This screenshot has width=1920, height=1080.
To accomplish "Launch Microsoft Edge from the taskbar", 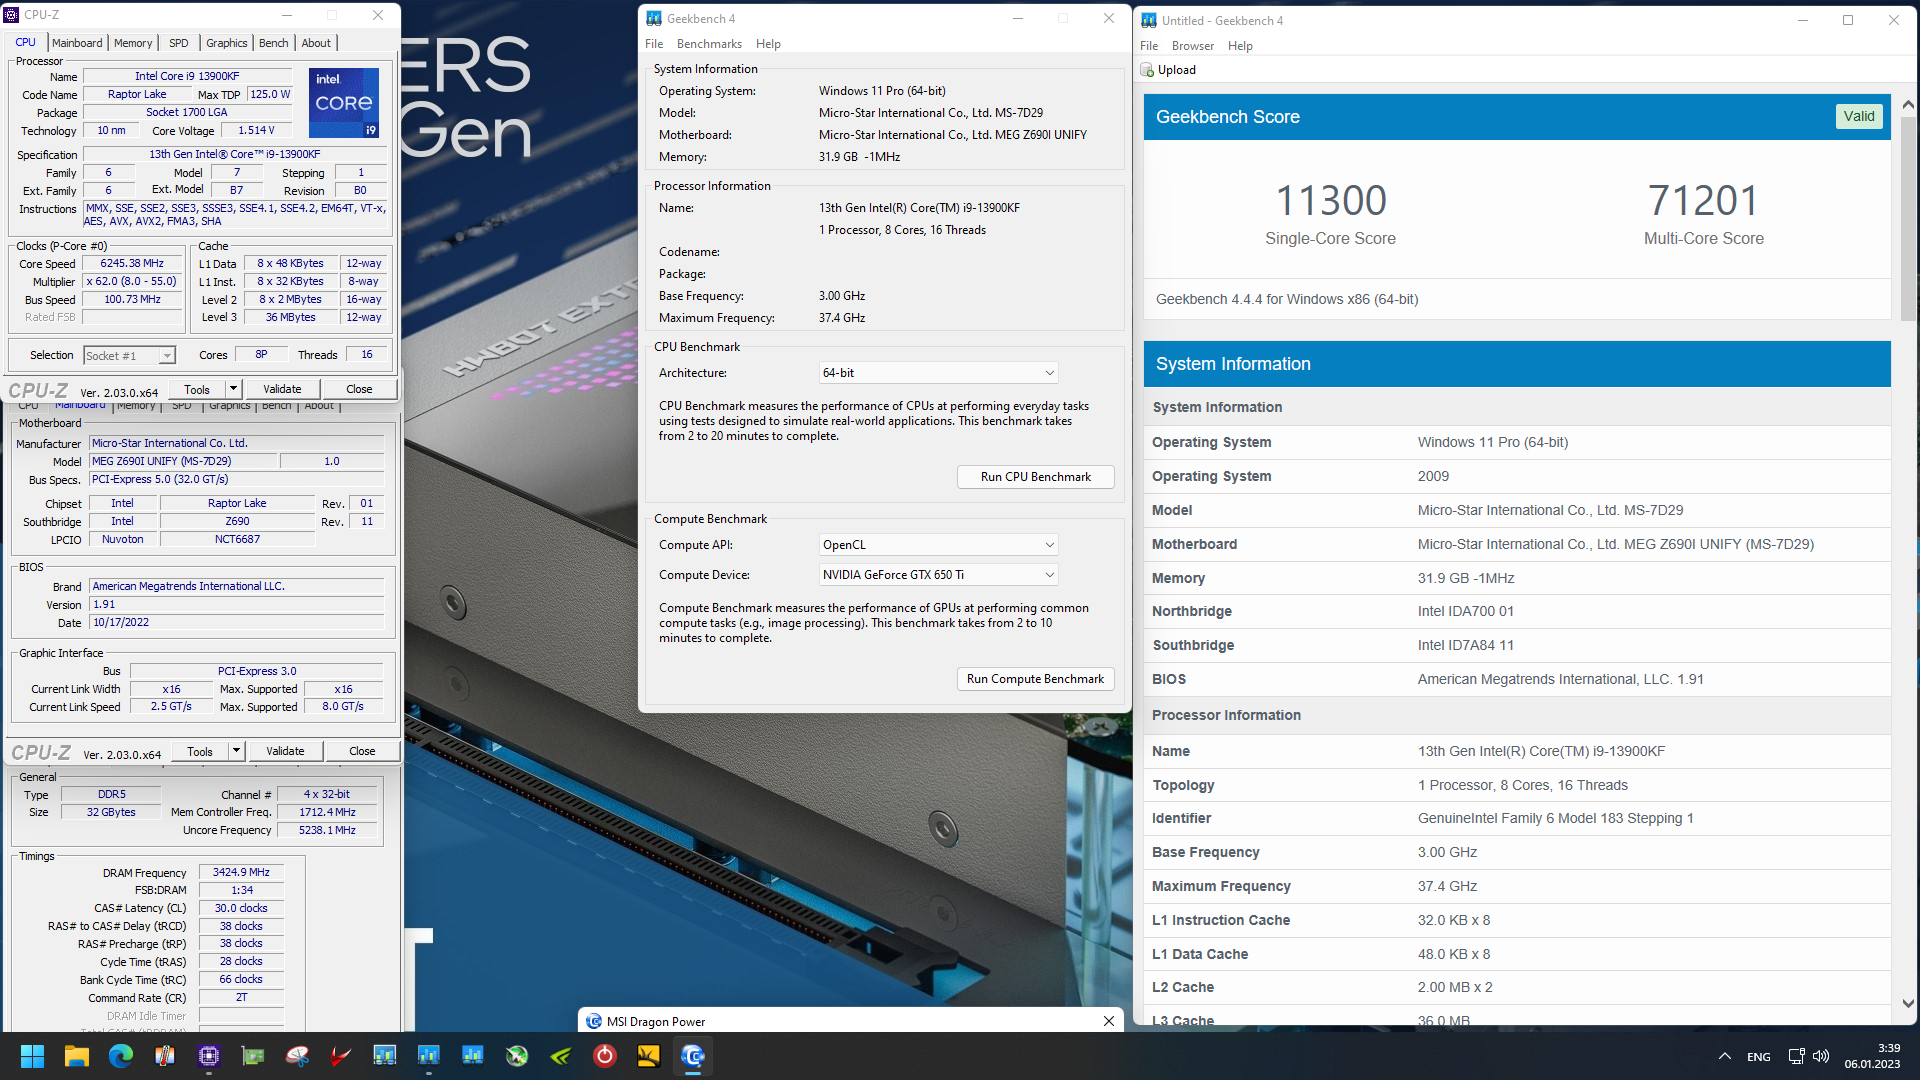I will (x=121, y=1056).
